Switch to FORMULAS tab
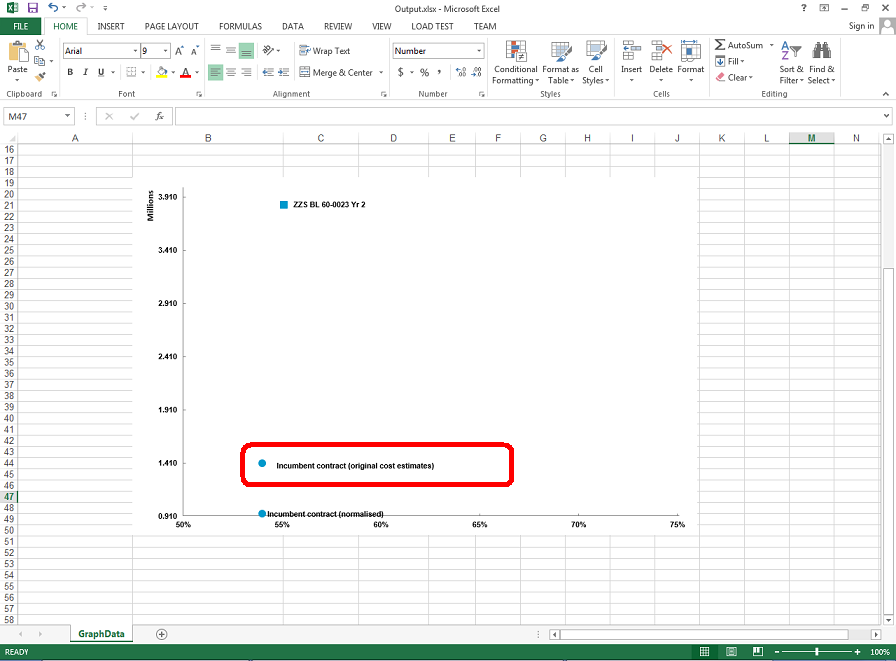 pos(241,26)
